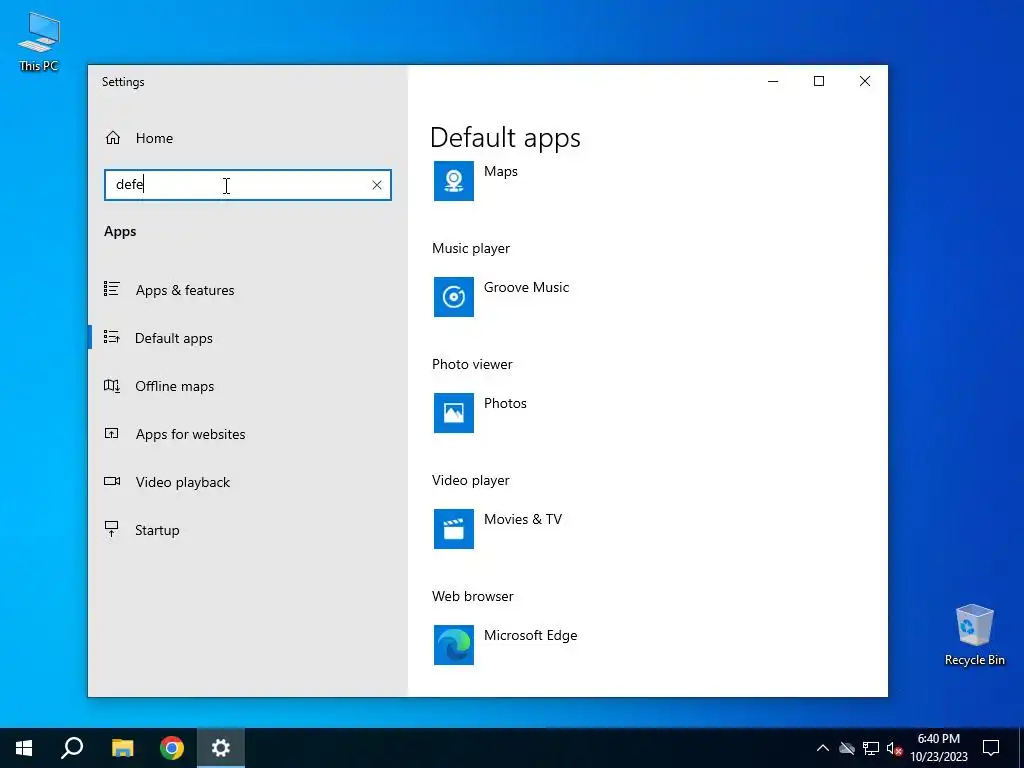Image resolution: width=1024 pixels, height=768 pixels.
Task: Click the Web browser heading text
Action: [x=473, y=596]
